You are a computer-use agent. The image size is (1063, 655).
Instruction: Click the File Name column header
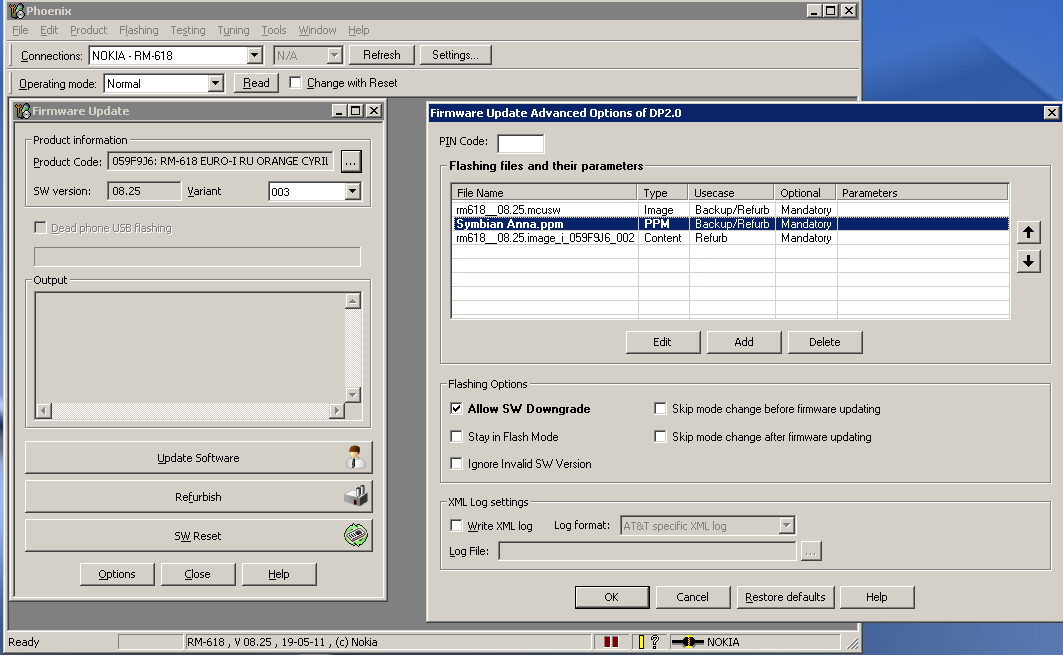544,193
